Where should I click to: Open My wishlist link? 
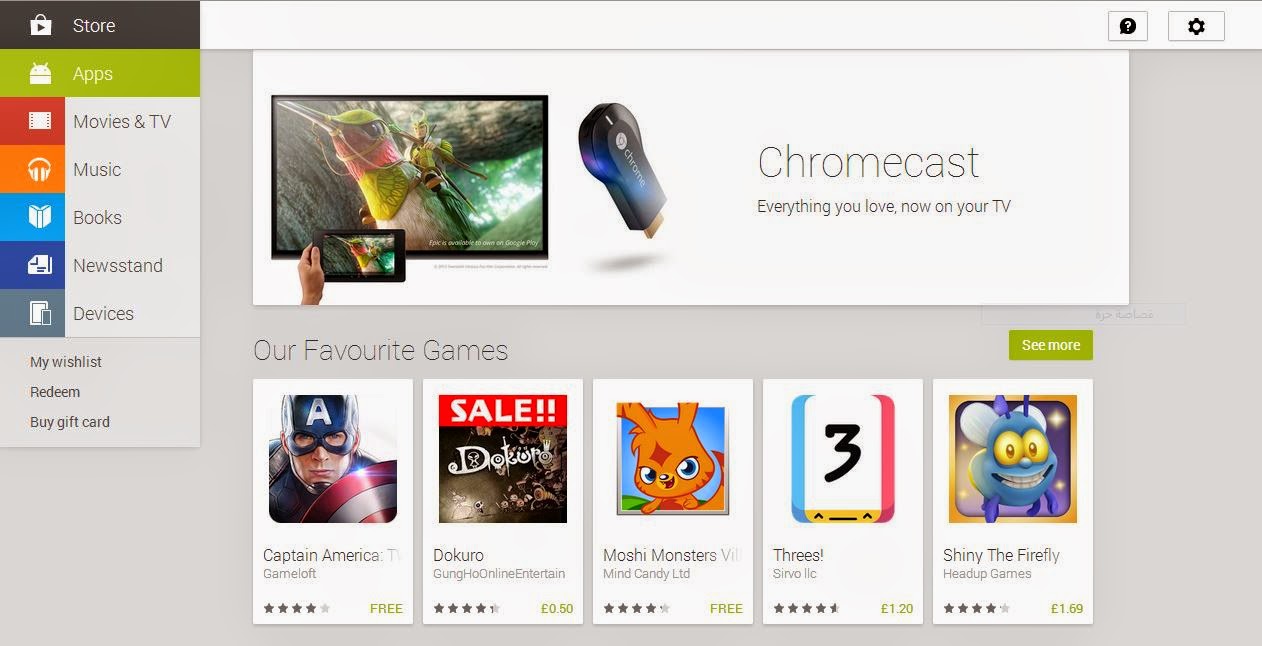tap(66, 362)
